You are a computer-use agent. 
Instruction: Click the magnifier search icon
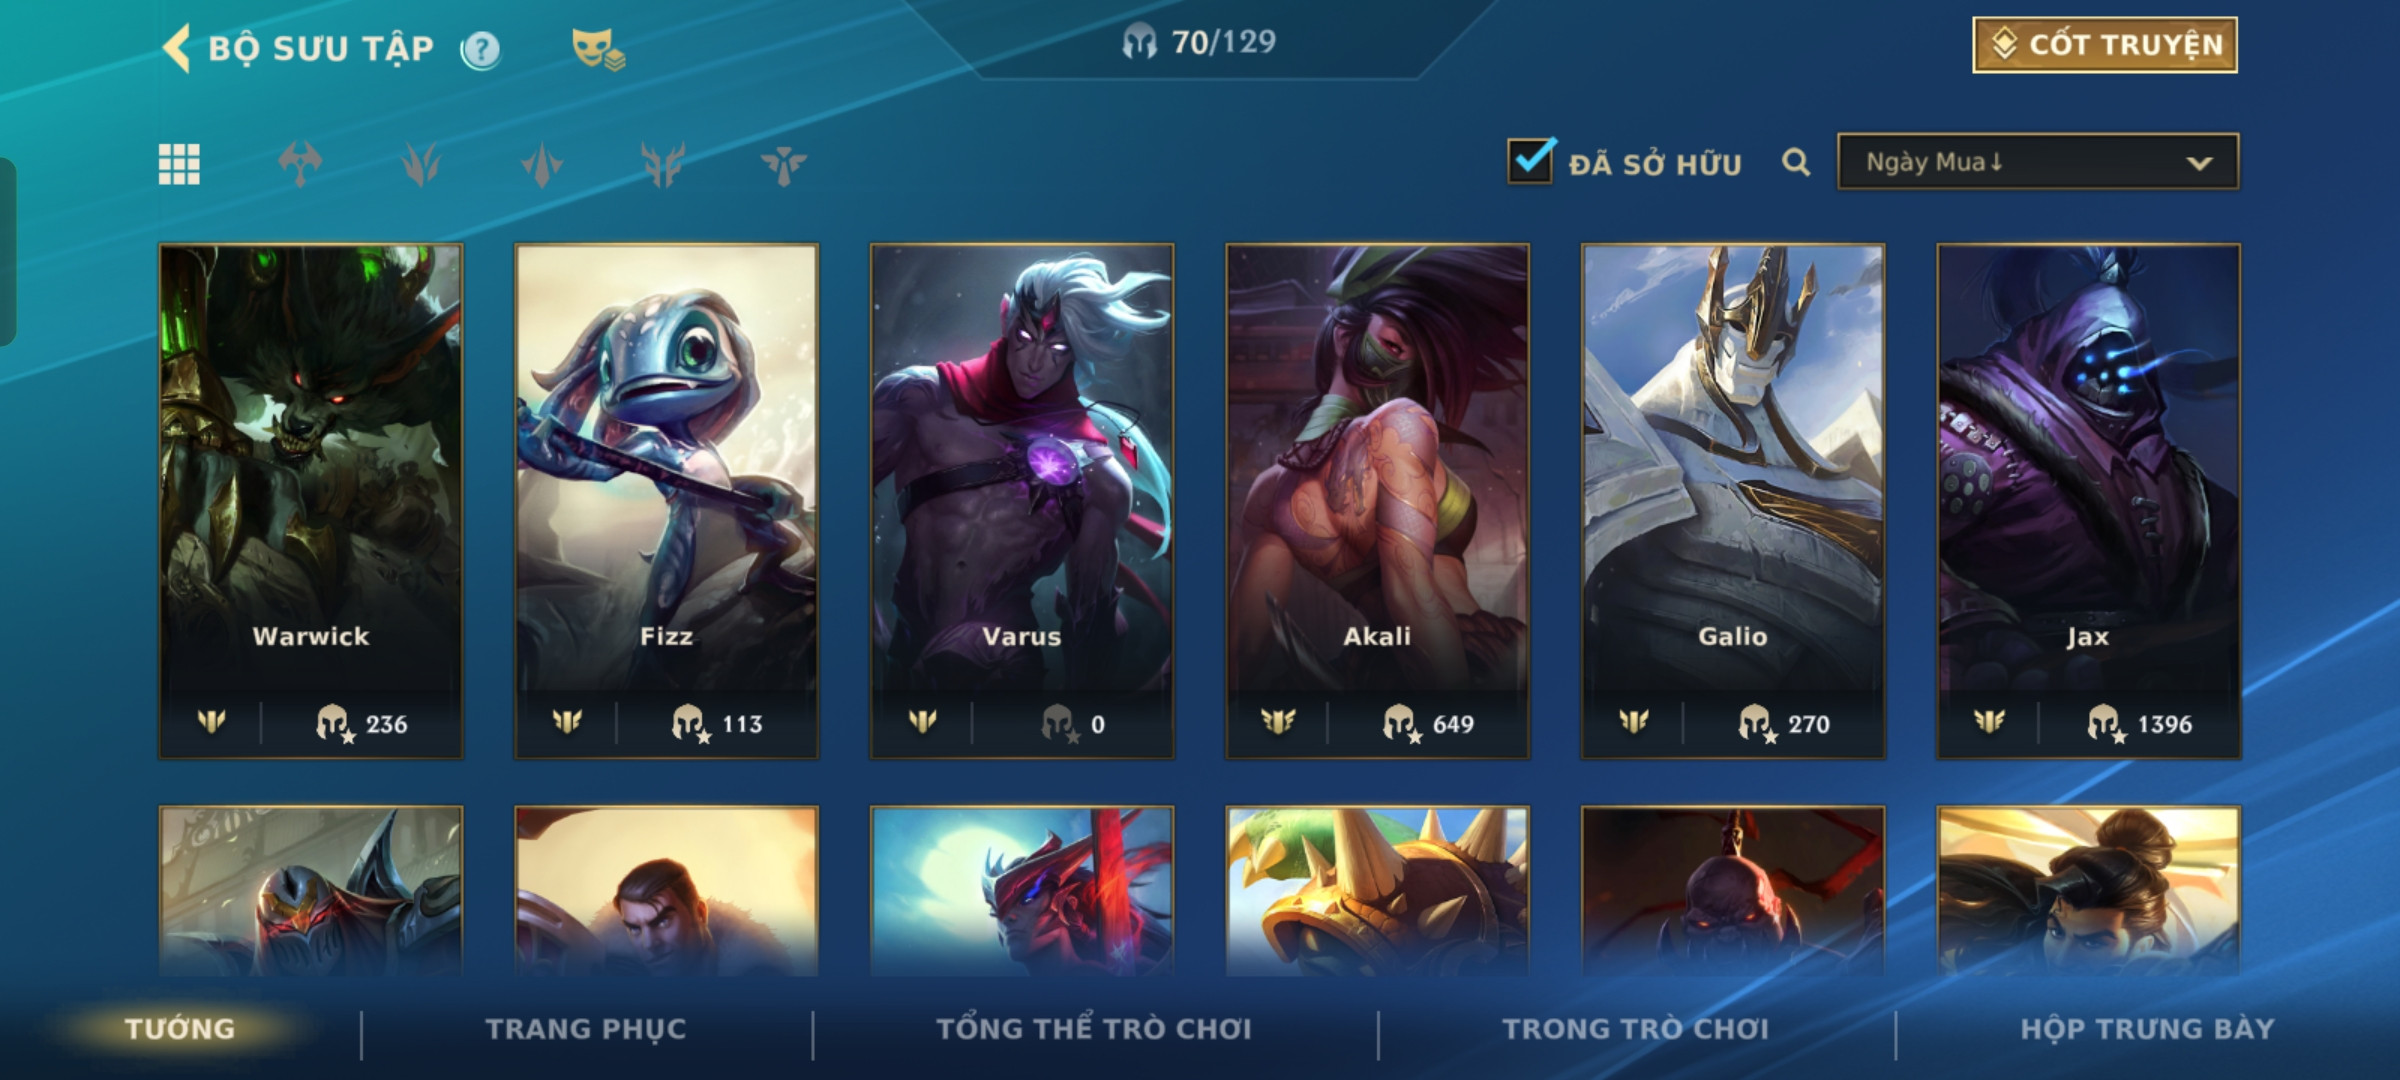tap(1796, 162)
